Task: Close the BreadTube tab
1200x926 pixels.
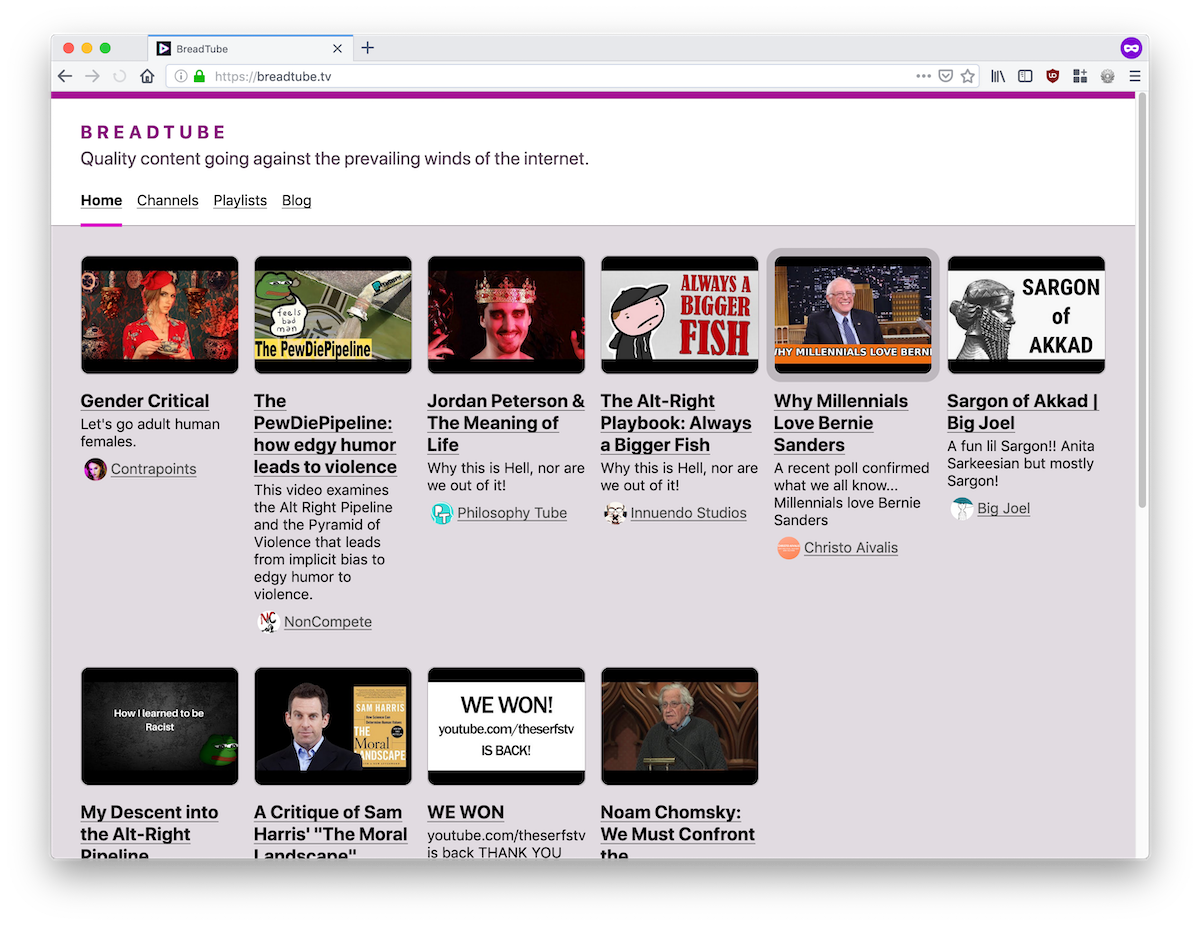Action: [337, 48]
